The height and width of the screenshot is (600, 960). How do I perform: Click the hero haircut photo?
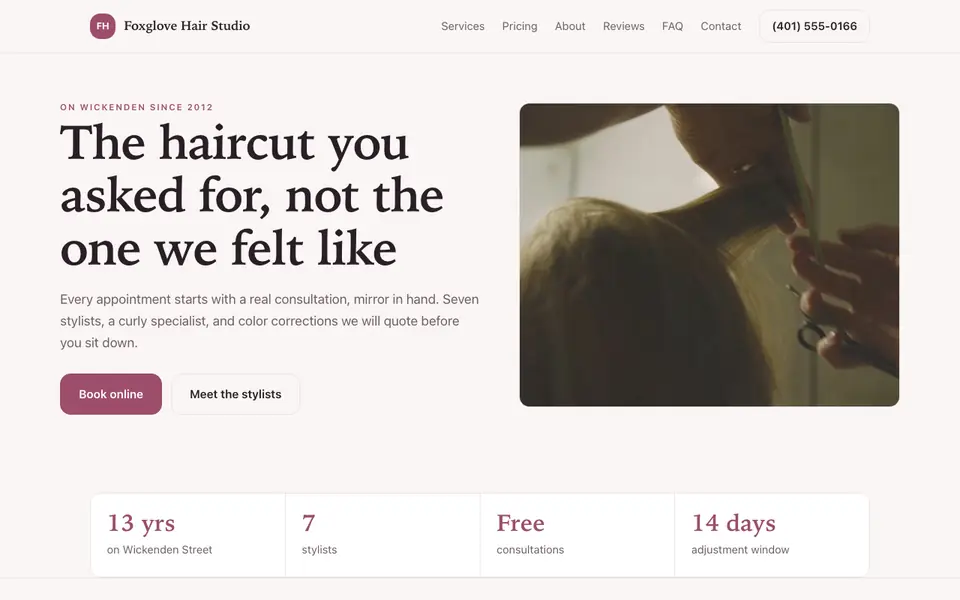pyautogui.click(x=709, y=255)
